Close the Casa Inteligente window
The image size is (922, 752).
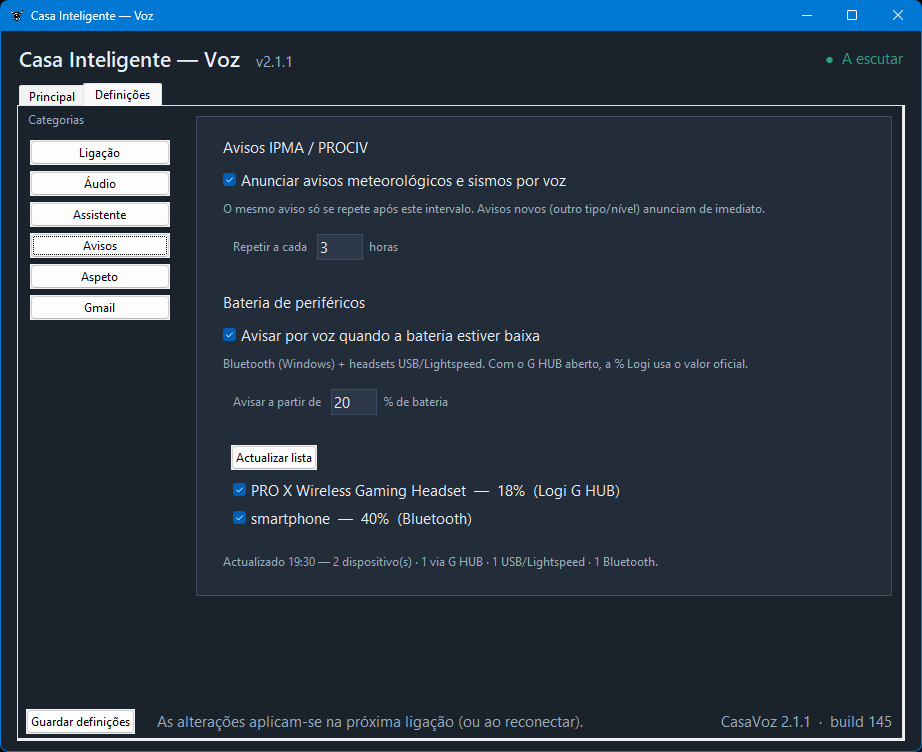point(897,15)
